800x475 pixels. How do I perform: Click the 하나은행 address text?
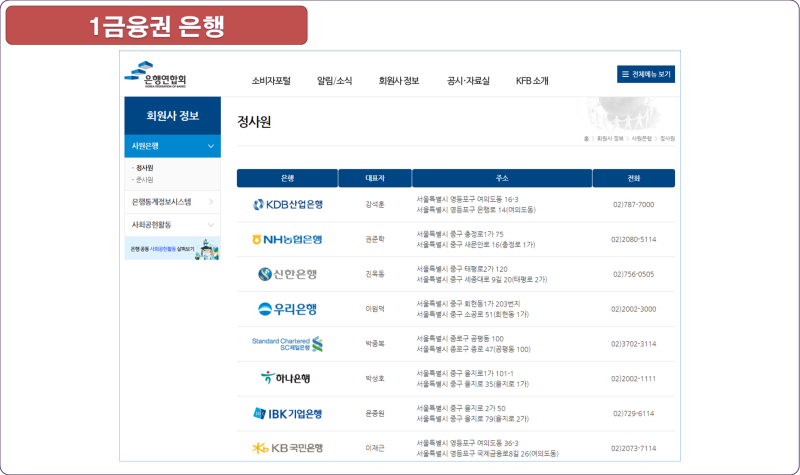472,379
